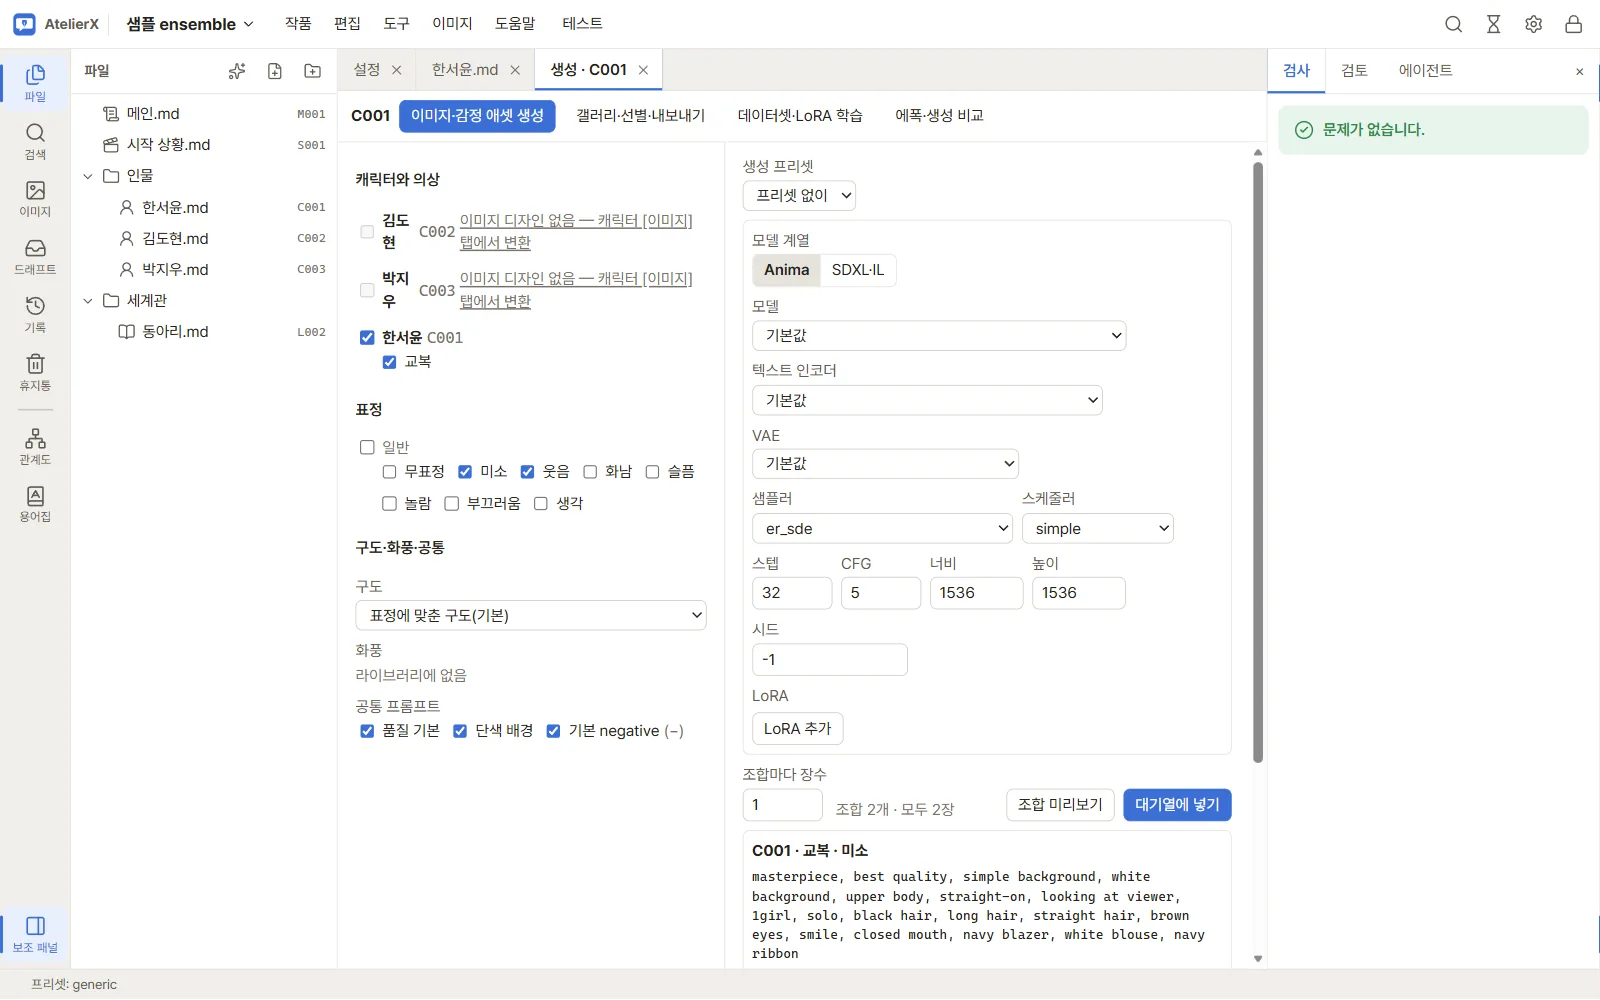
Task: Close the 한서윤.md editor tab
Action: pyautogui.click(x=515, y=70)
